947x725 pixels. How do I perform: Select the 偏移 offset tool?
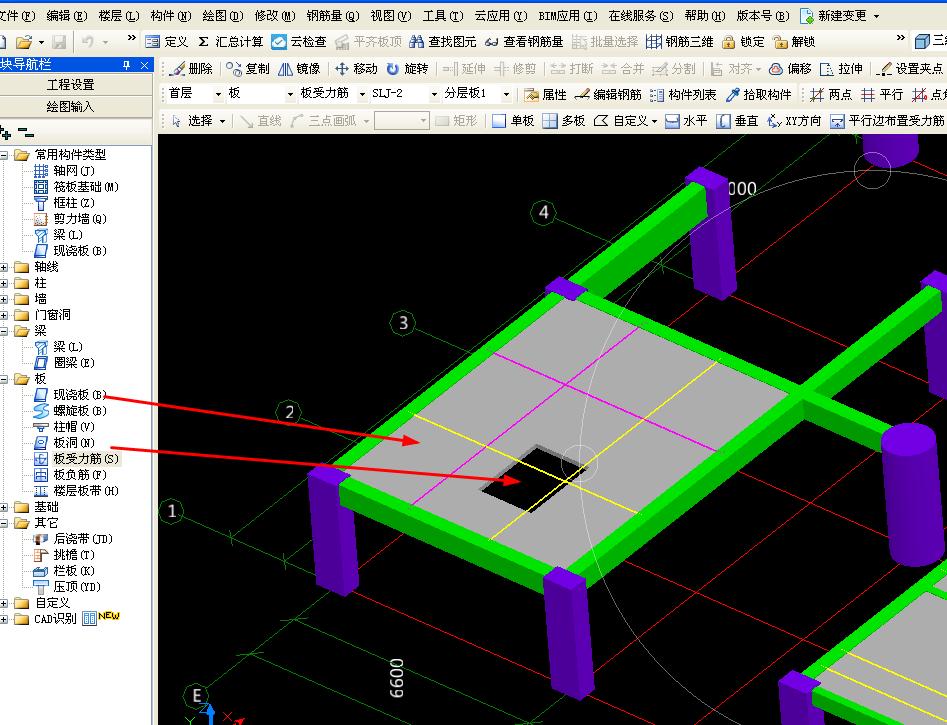pyautogui.click(x=791, y=69)
